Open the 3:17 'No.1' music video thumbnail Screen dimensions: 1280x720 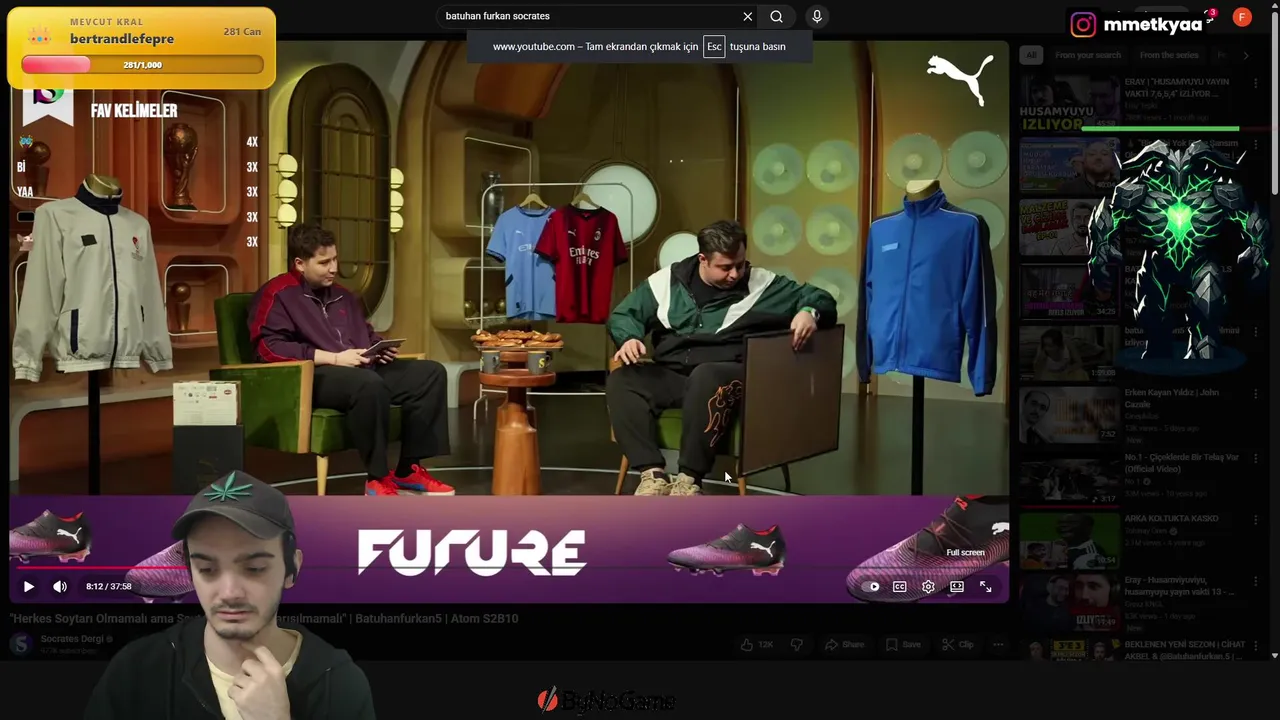pyautogui.click(x=1069, y=478)
